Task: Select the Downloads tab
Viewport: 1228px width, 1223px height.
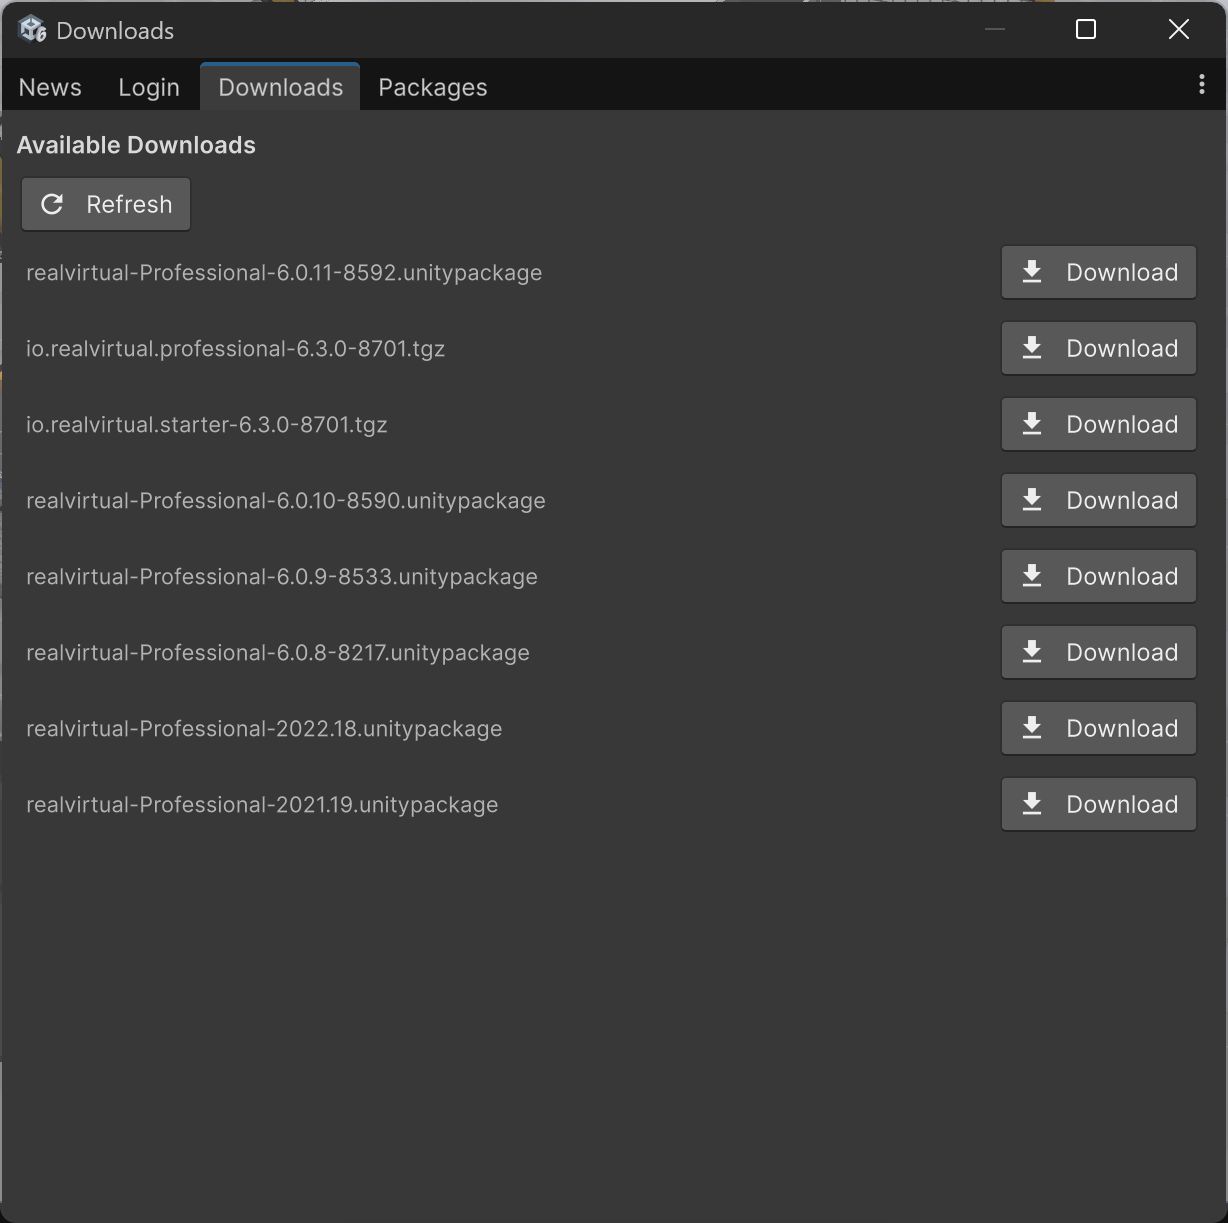Action: [280, 88]
